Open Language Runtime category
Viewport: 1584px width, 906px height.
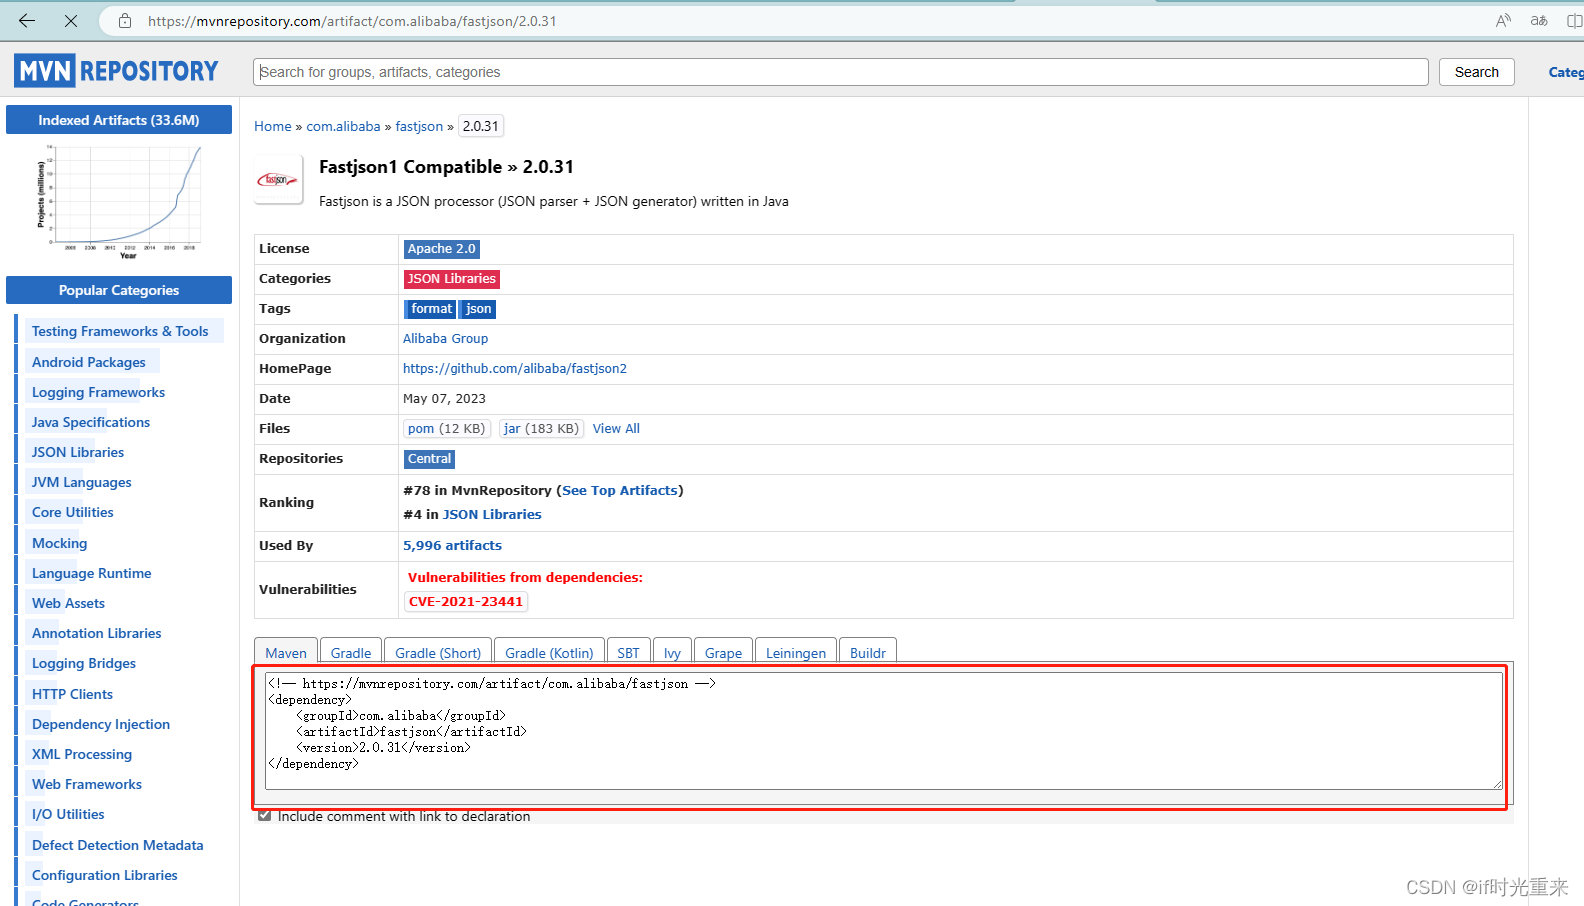tap(92, 573)
